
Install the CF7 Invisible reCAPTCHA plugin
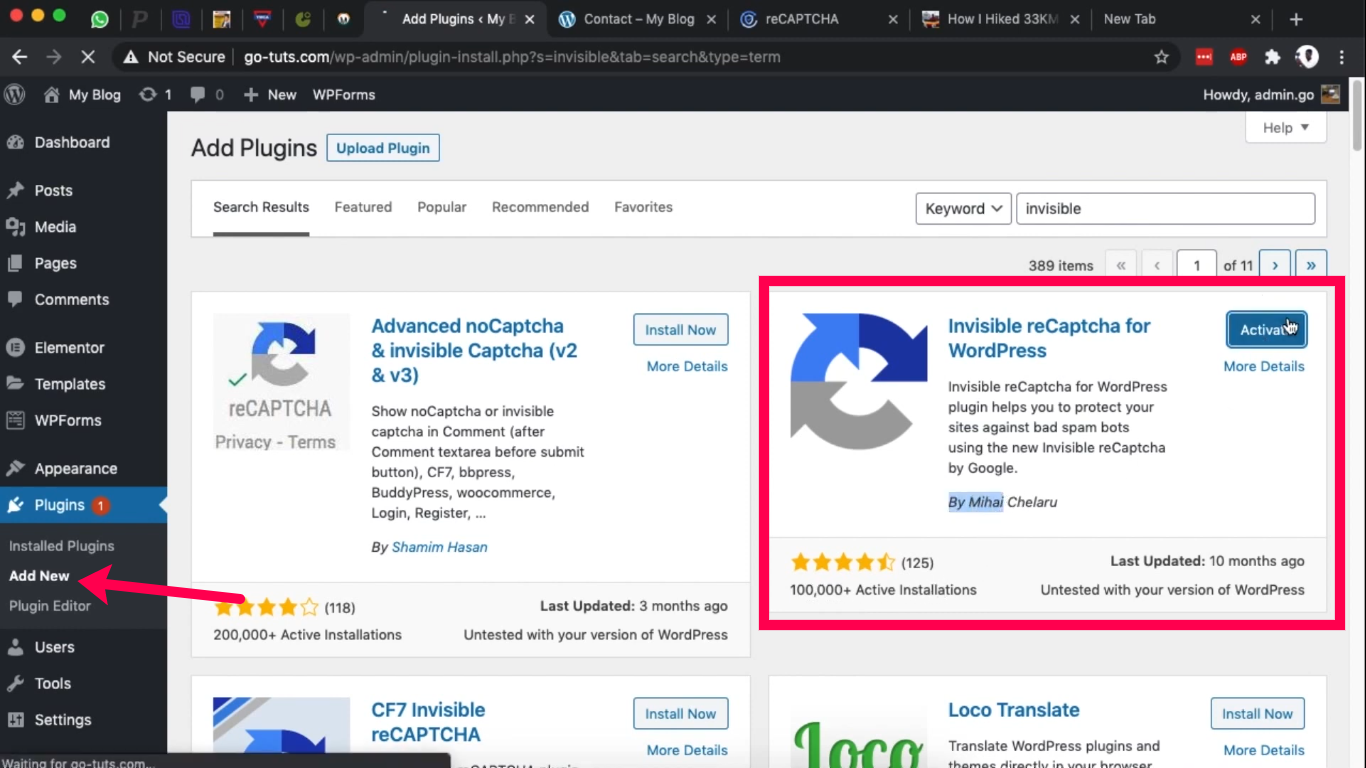tap(681, 714)
